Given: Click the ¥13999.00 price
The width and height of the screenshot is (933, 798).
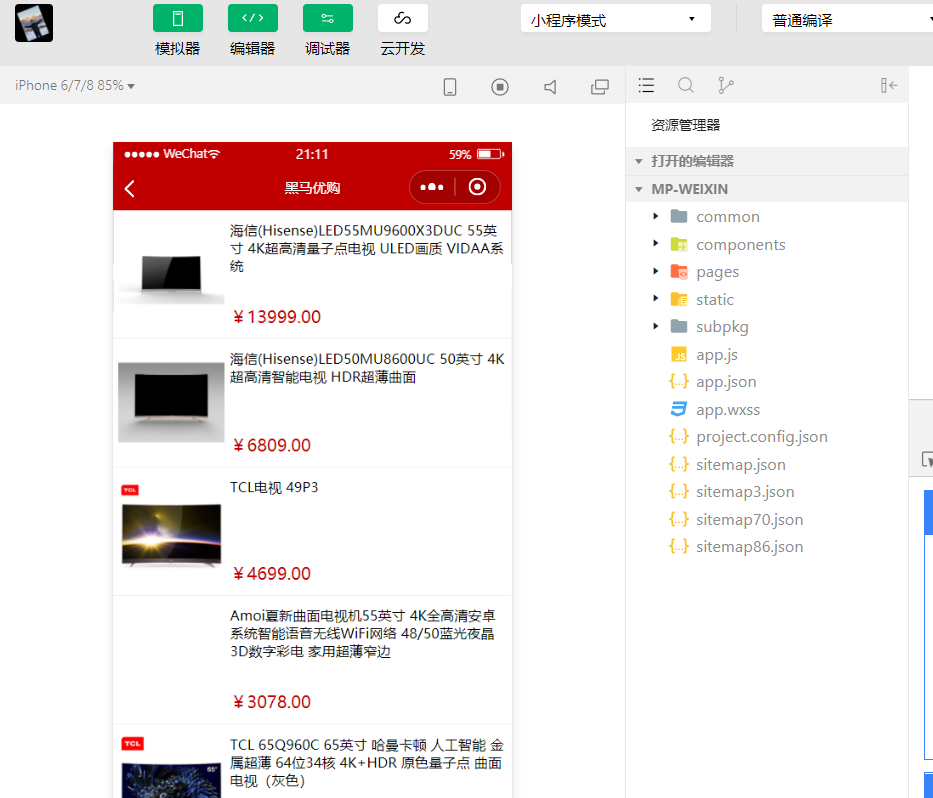Looking at the screenshot, I should tap(277, 317).
